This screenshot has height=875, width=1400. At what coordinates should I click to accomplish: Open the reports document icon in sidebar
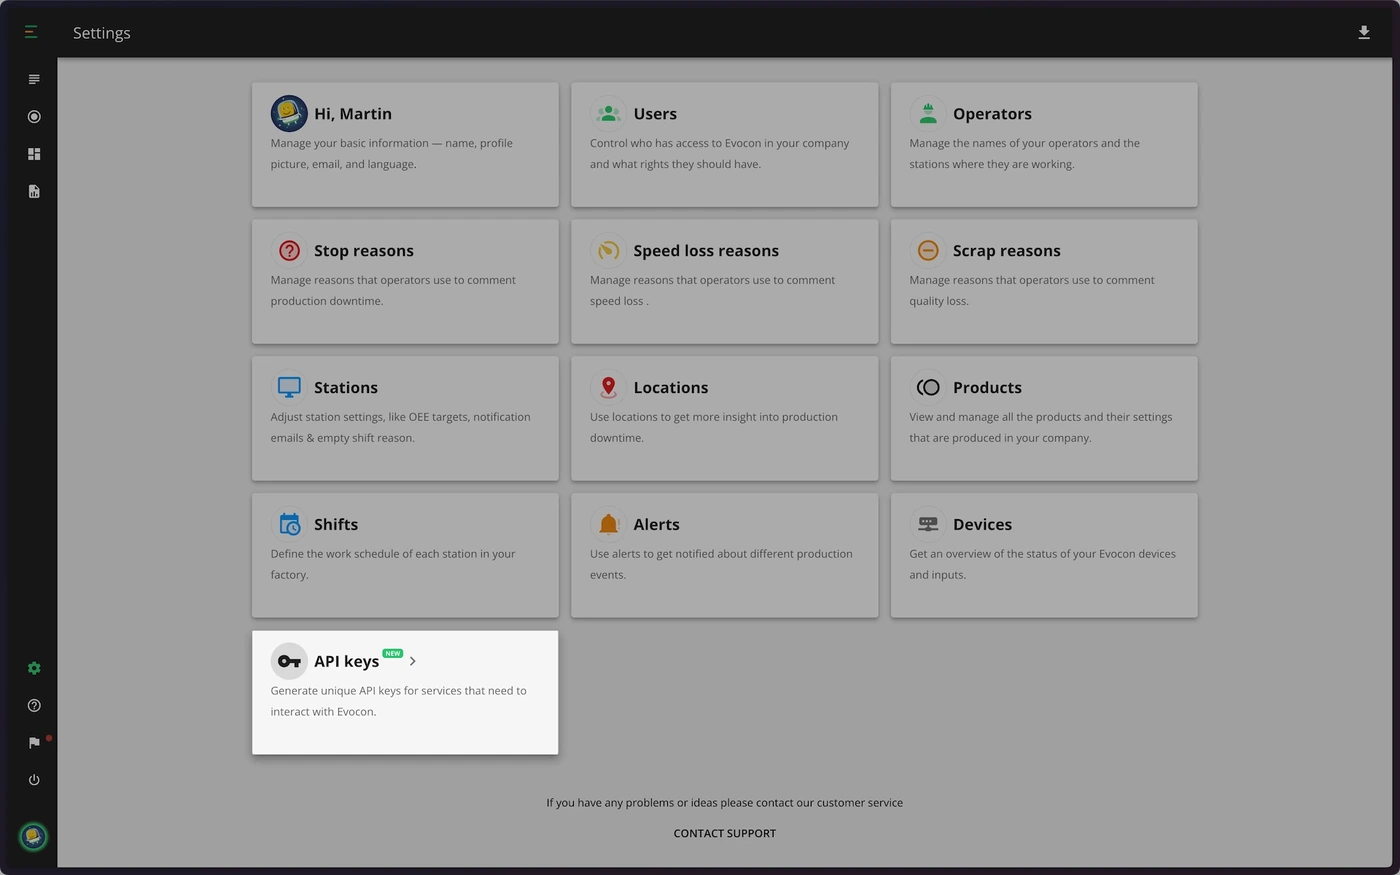tap(34, 191)
